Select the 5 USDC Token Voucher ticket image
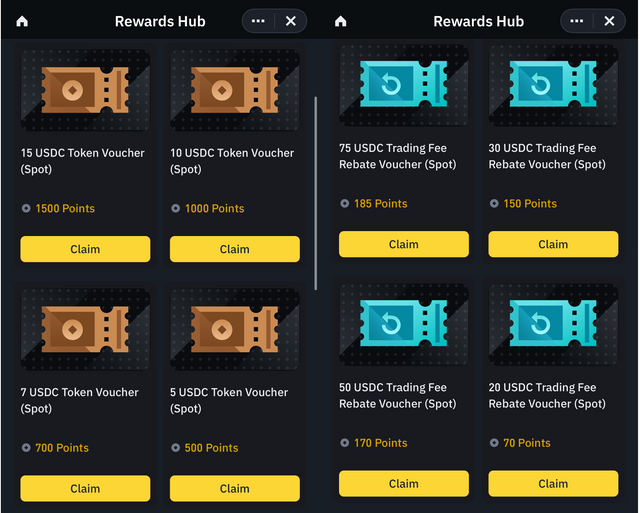 pyautogui.click(x=235, y=329)
